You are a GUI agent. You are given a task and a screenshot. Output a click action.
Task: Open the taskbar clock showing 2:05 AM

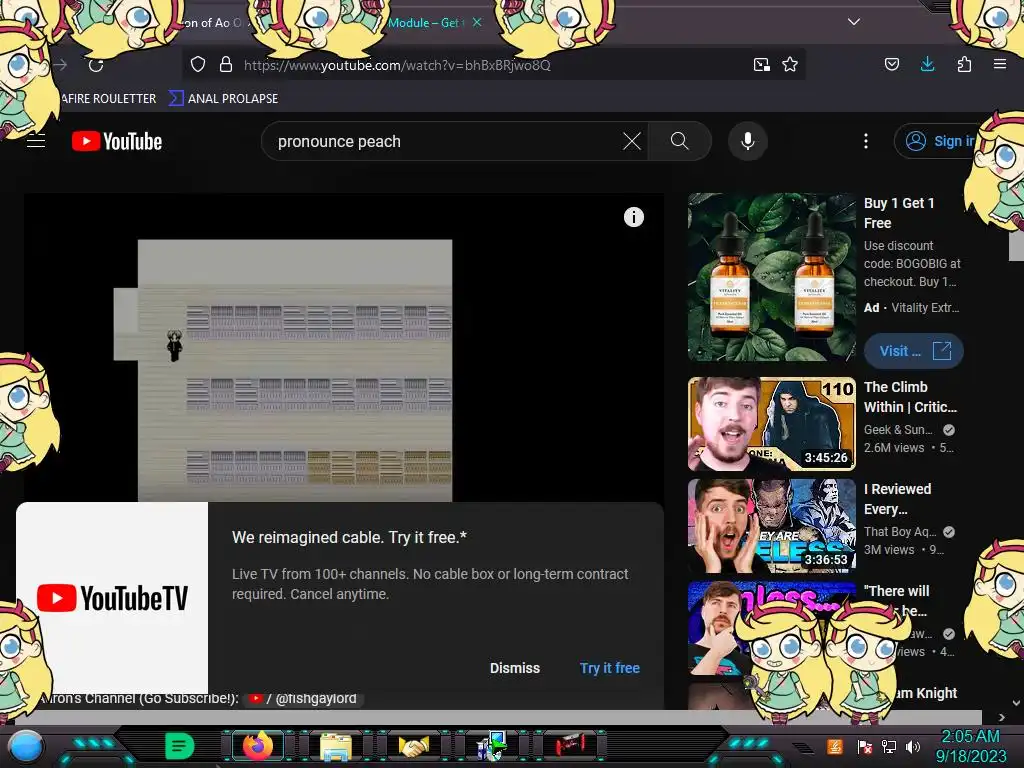(x=971, y=746)
